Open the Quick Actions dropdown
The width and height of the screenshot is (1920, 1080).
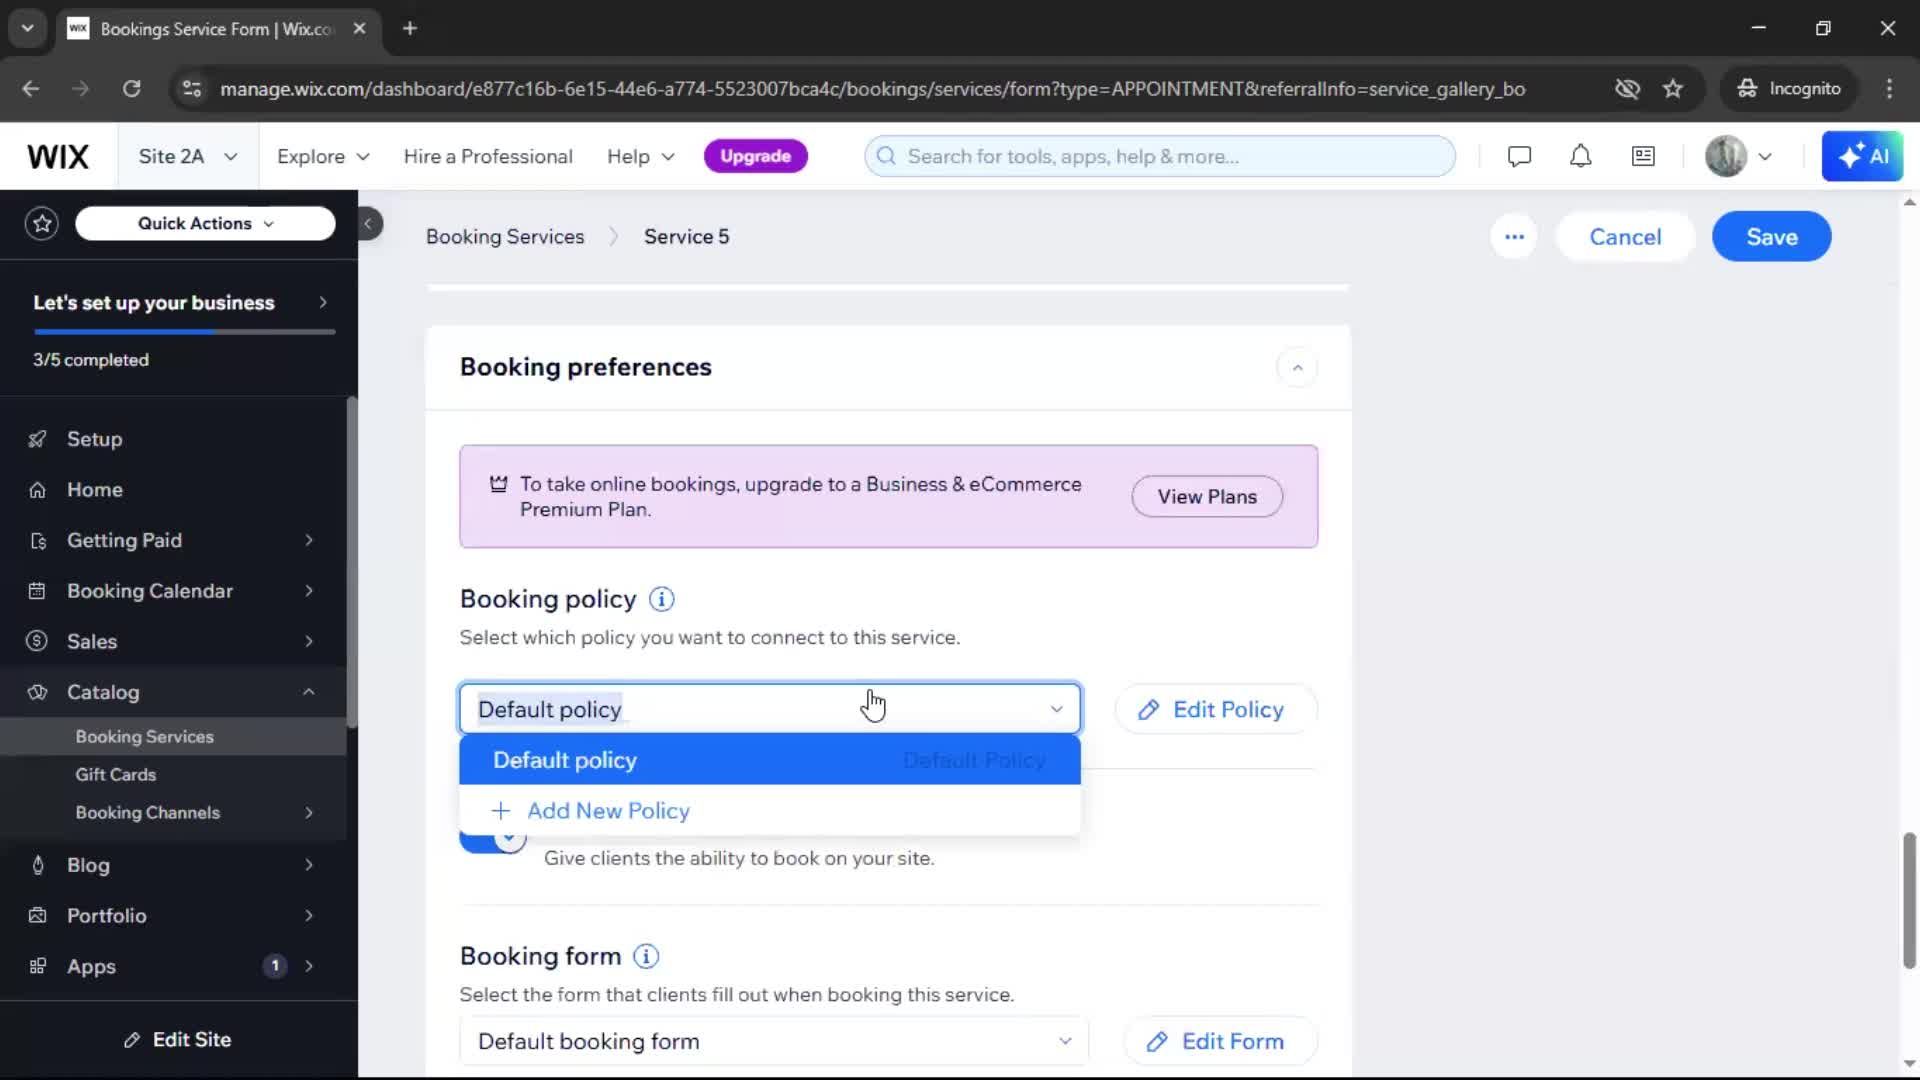205,223
